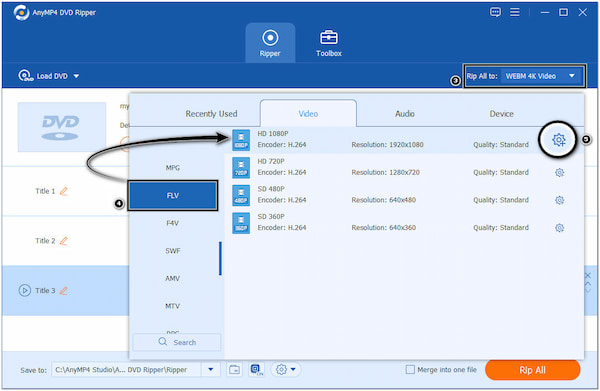
Task: Choose MTV in the format list
Action: point(173,306)
